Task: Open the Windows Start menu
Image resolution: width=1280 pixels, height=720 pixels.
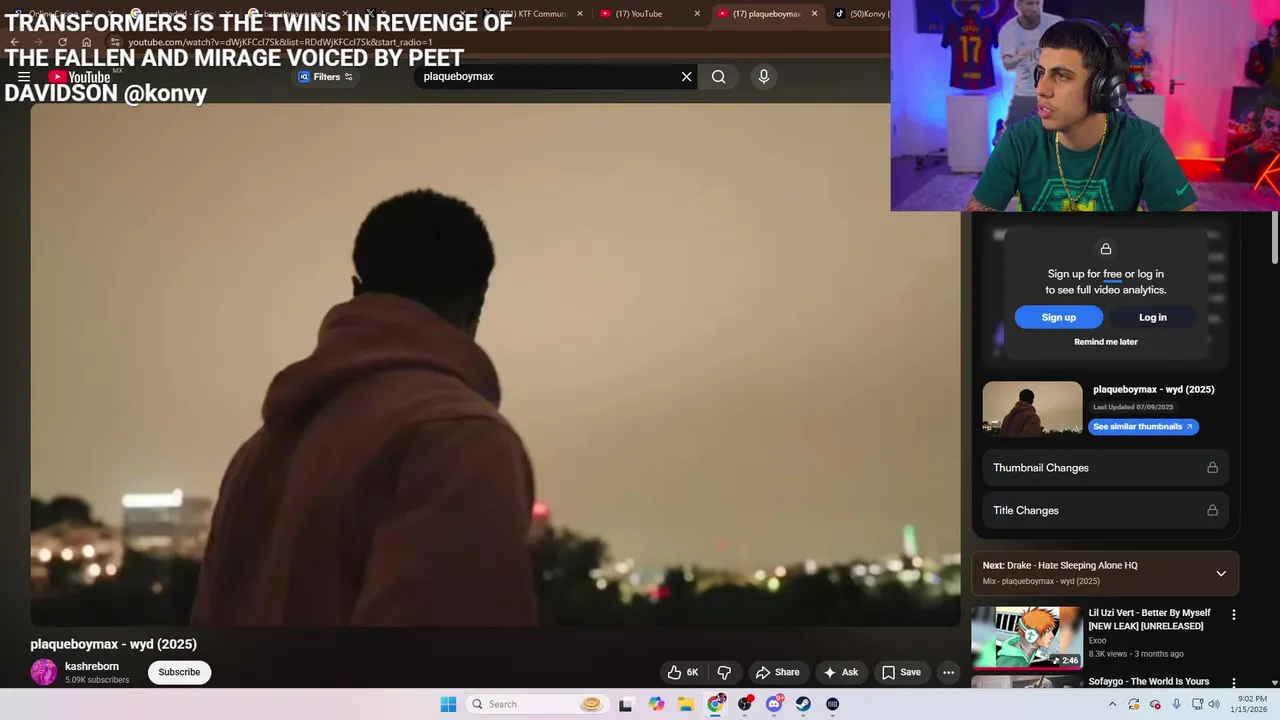Action: (x=448, y=704)
